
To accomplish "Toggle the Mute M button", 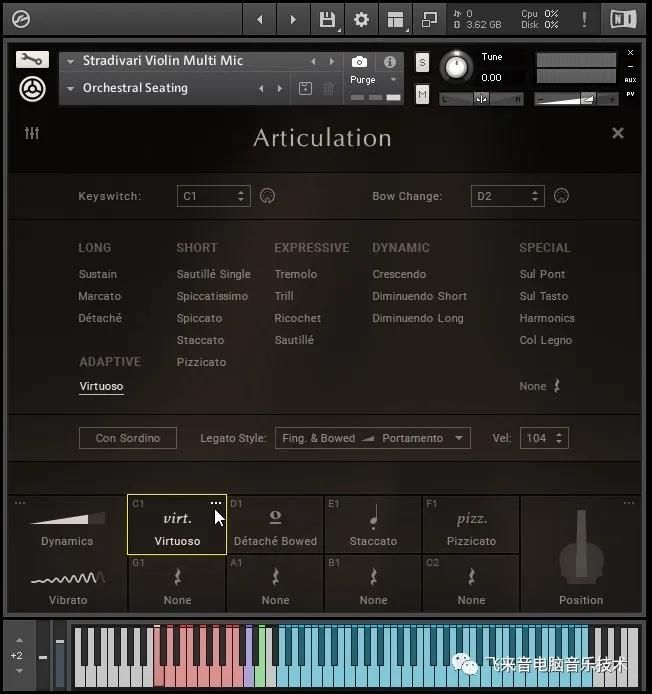I will point(422,94).
